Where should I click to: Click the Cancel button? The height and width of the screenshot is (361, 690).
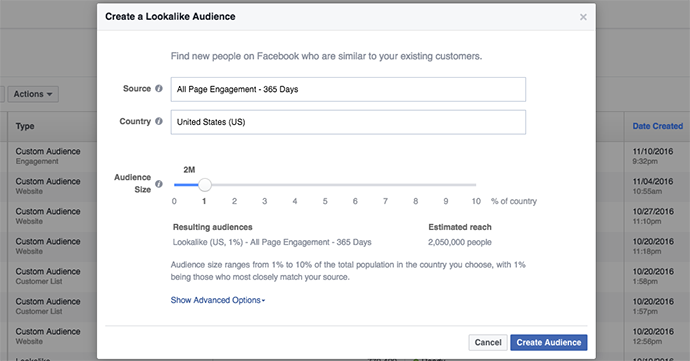pos(488,343)
